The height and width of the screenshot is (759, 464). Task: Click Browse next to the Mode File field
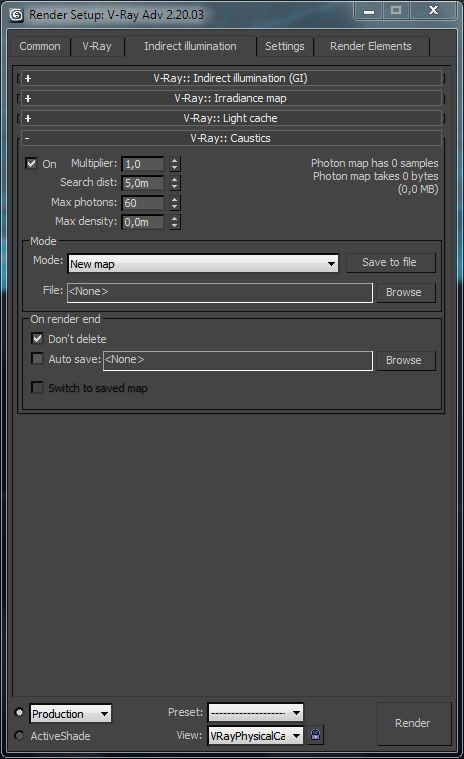point(405,292)
